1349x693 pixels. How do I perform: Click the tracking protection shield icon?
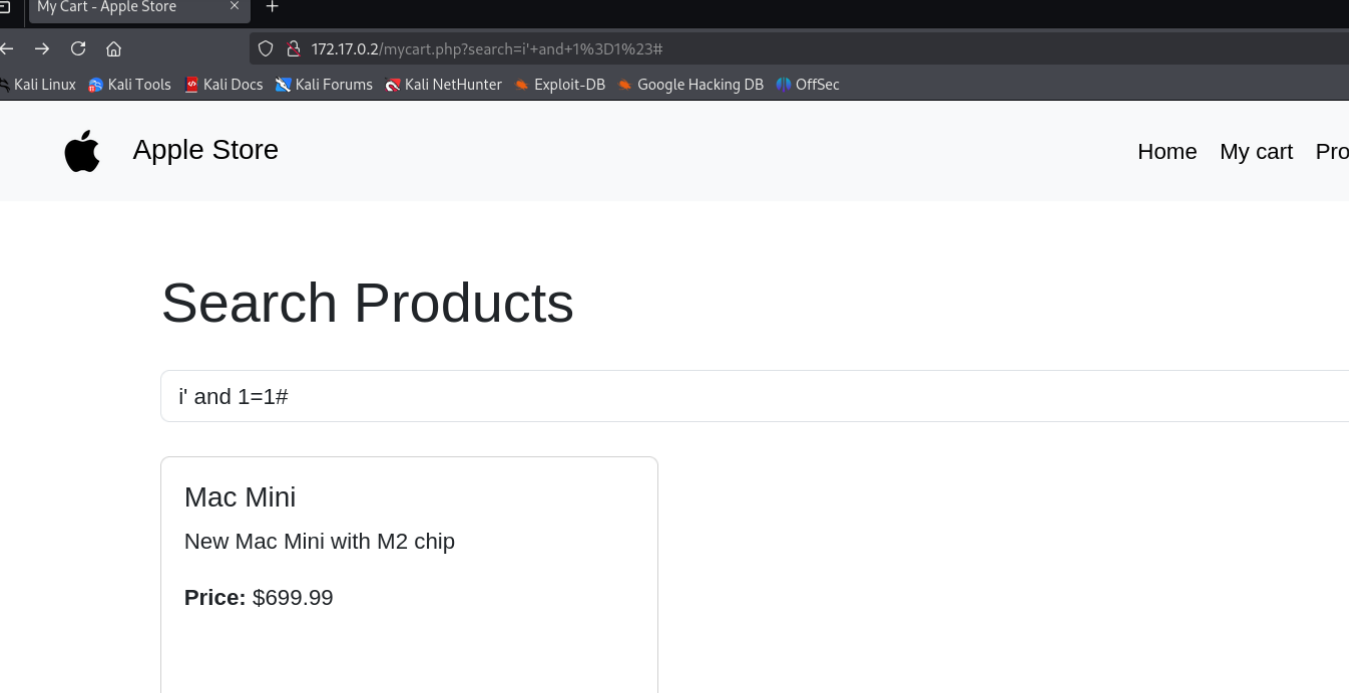pos(266,49)
